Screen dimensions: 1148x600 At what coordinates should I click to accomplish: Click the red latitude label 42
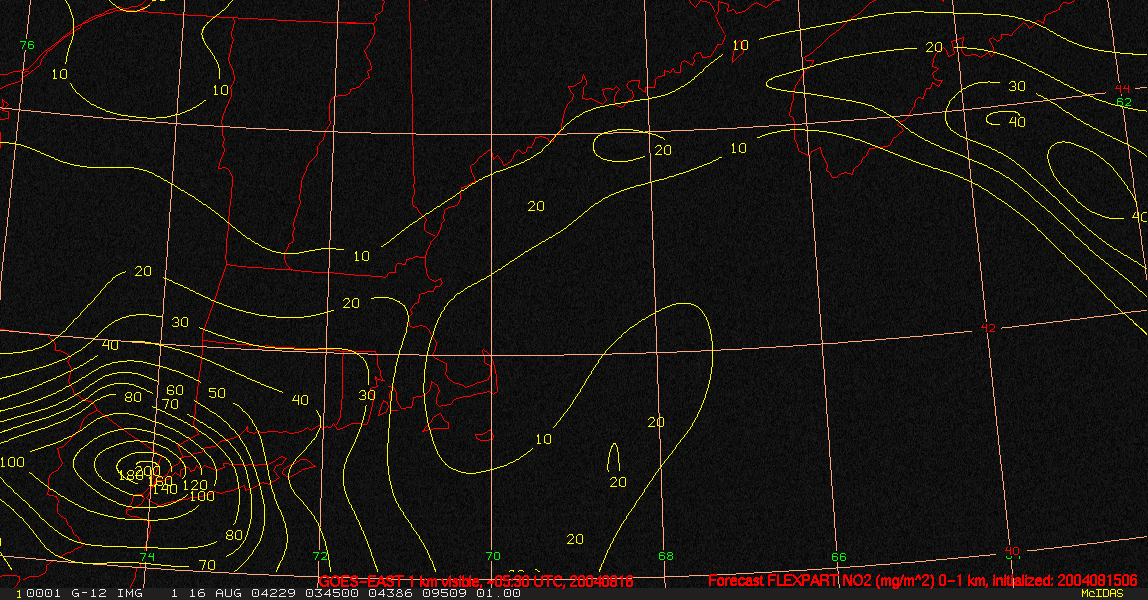[x=988, y=328]
